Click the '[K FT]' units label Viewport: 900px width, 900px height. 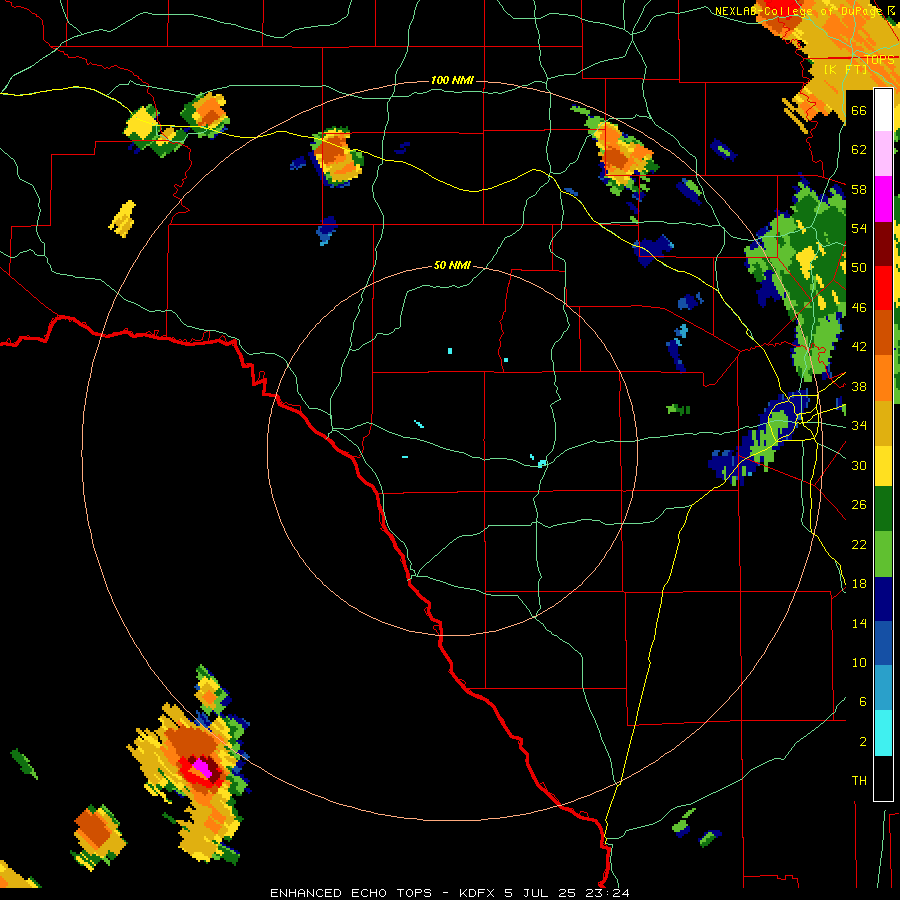pos(846,69)
